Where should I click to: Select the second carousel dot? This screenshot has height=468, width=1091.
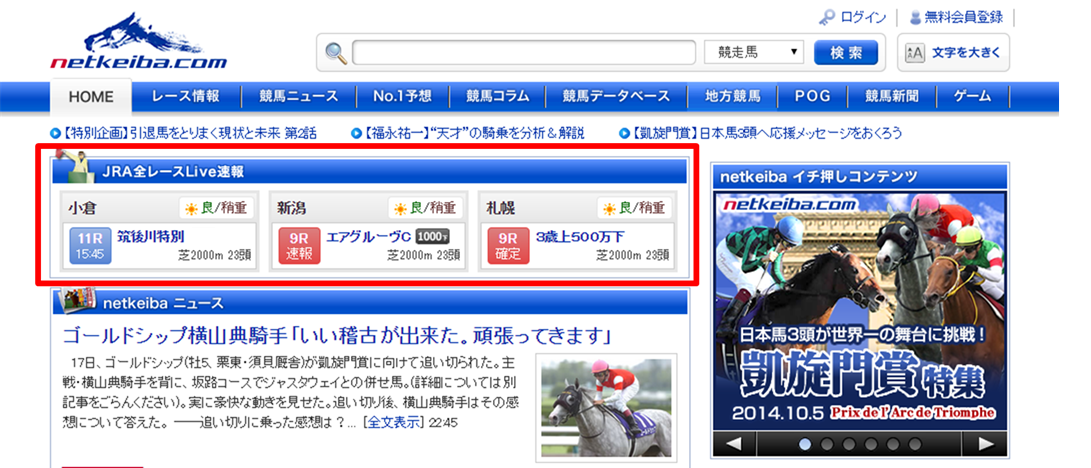[827, 444]
